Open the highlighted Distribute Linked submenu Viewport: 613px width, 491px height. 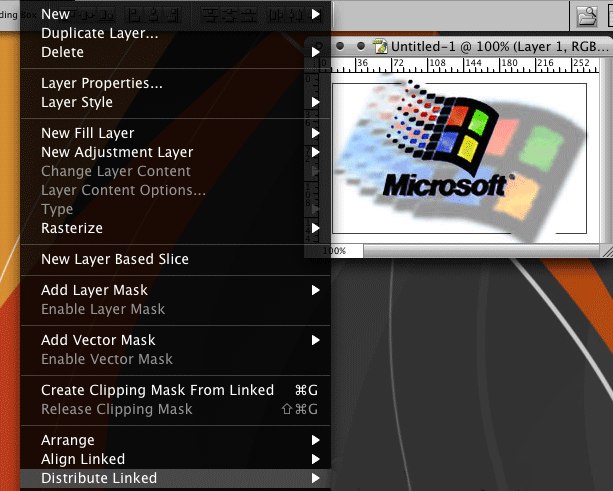[x=175, y=478]
